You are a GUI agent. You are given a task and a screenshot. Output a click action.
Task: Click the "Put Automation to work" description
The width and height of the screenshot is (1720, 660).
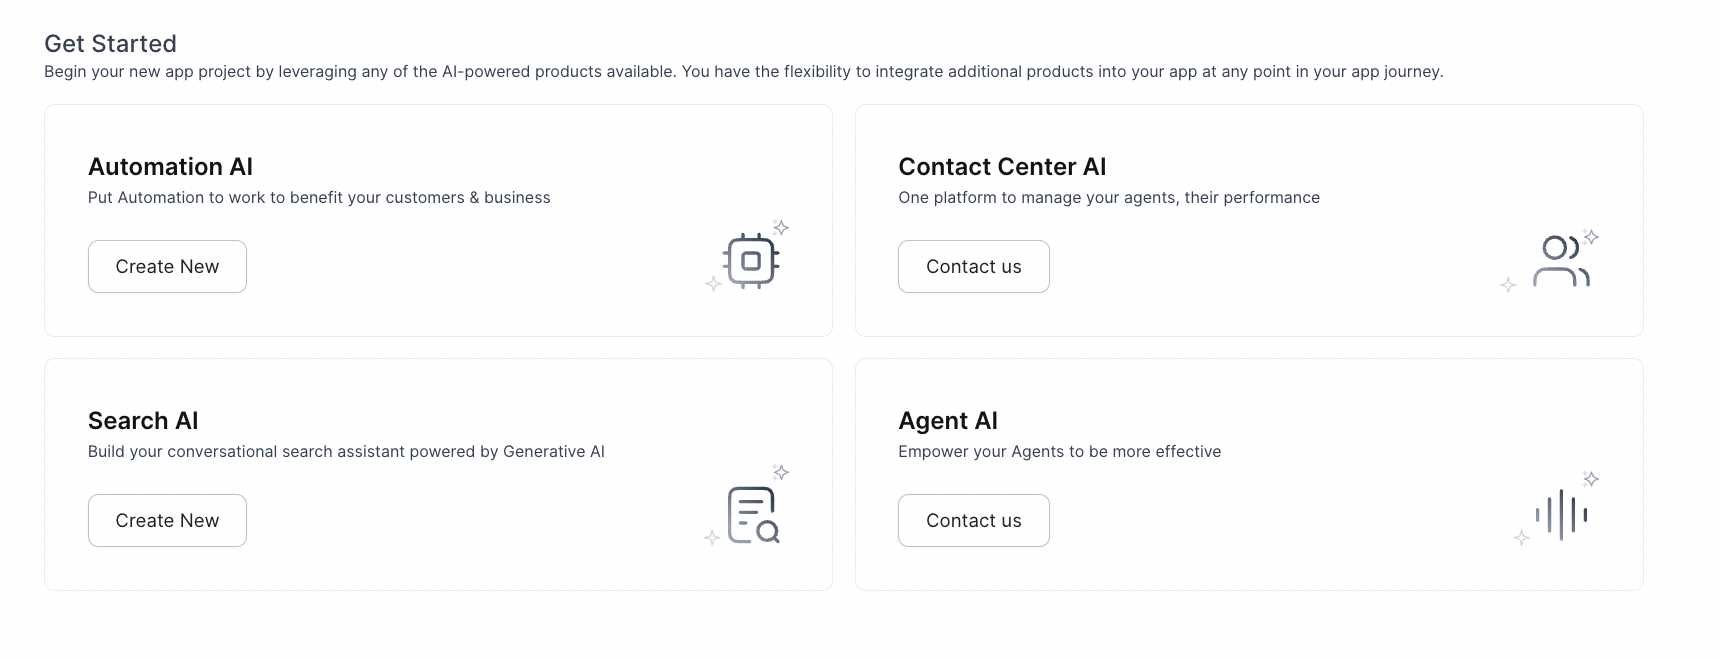click(319, 198)
